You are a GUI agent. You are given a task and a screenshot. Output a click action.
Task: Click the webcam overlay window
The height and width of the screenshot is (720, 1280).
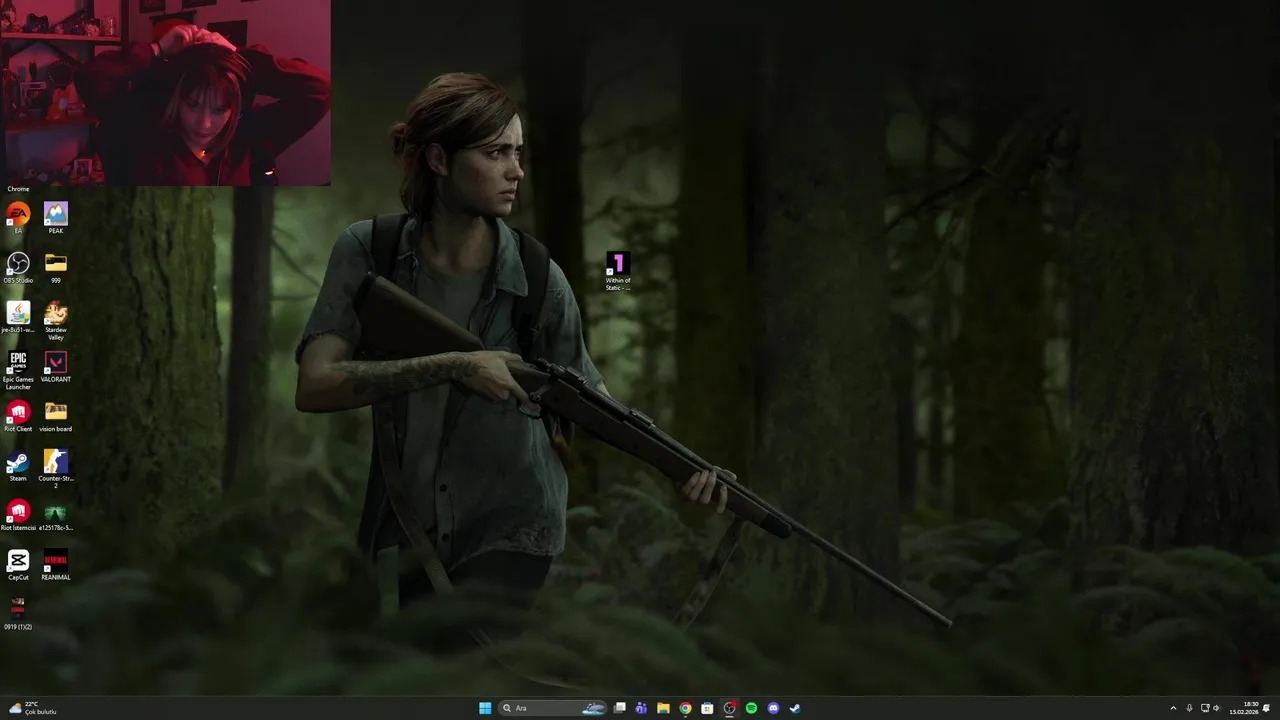tap(165, 92)
